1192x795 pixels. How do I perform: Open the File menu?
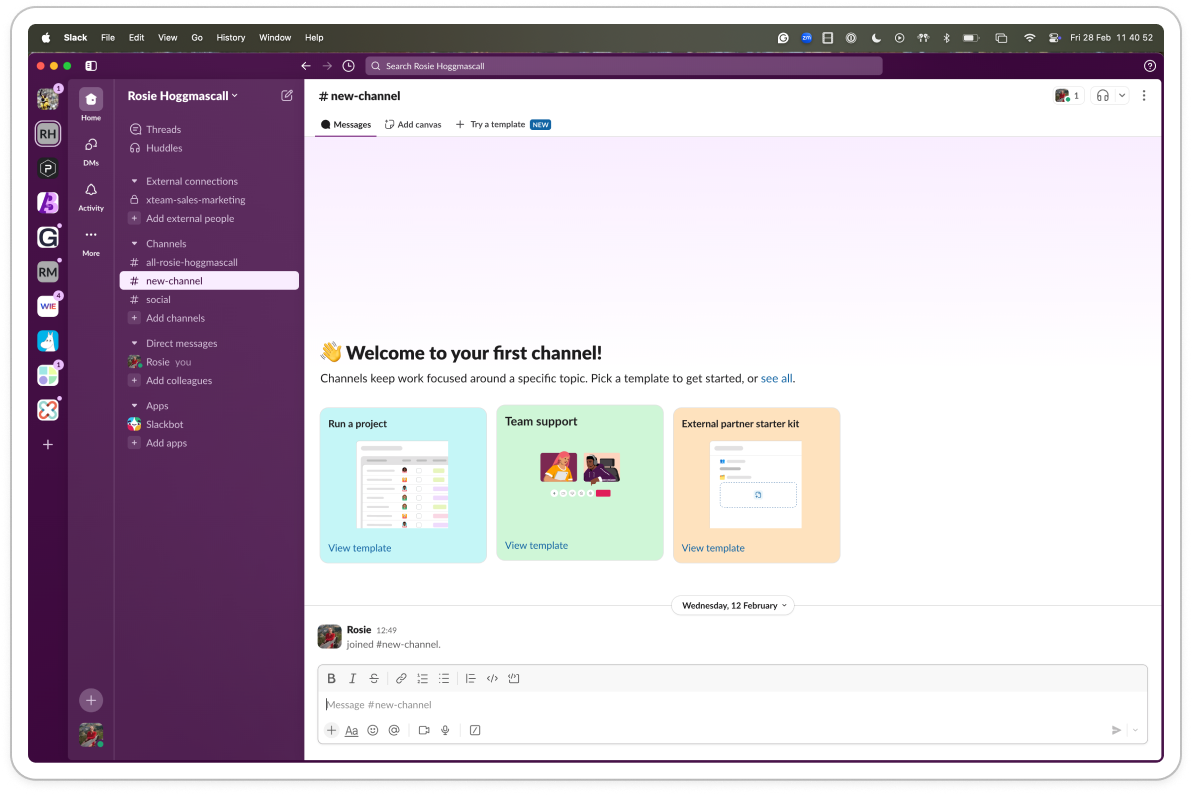coord(108,37)
